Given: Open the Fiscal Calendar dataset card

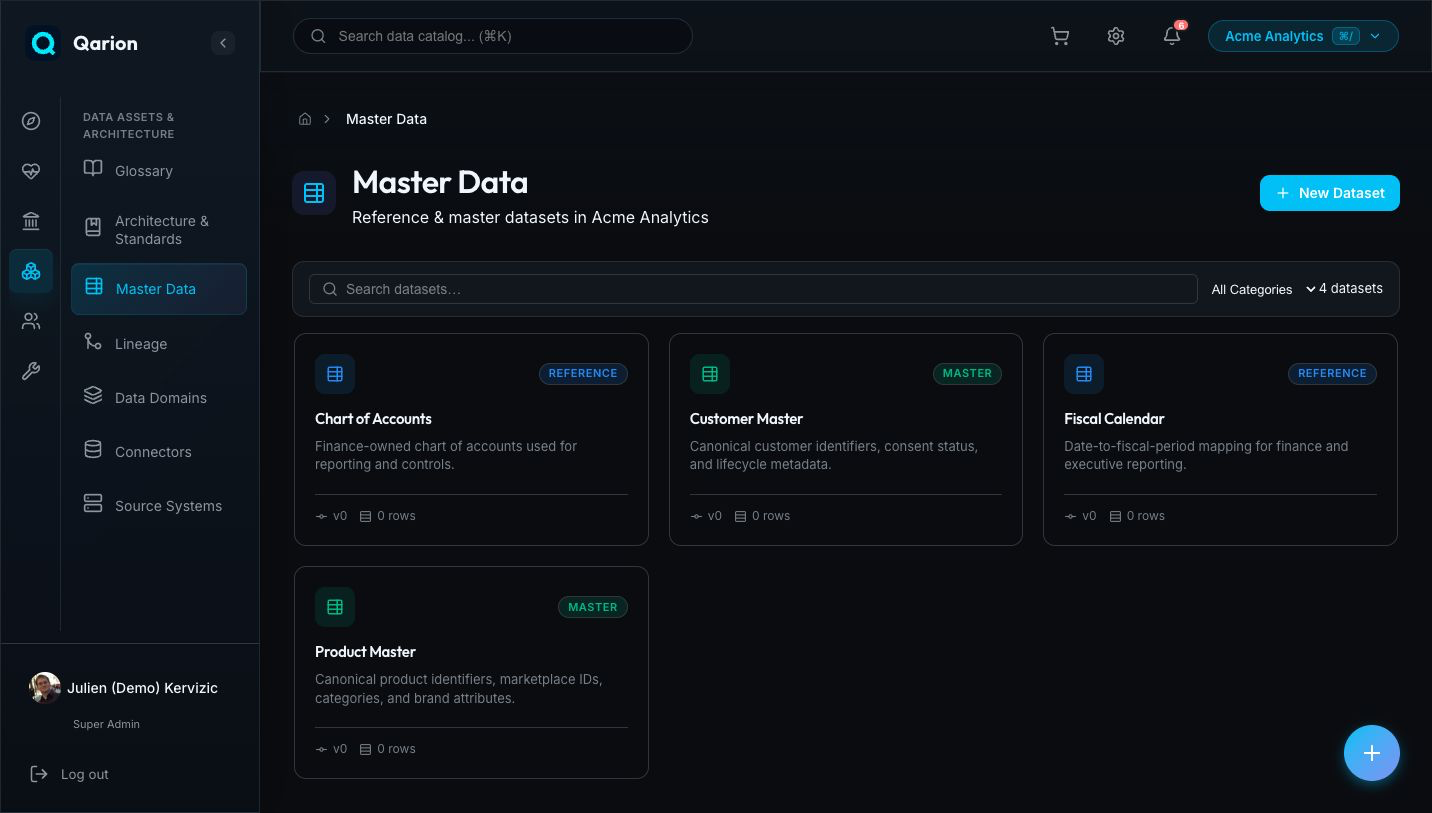Looking at the screenshot, I should (x=1220, y=440).
